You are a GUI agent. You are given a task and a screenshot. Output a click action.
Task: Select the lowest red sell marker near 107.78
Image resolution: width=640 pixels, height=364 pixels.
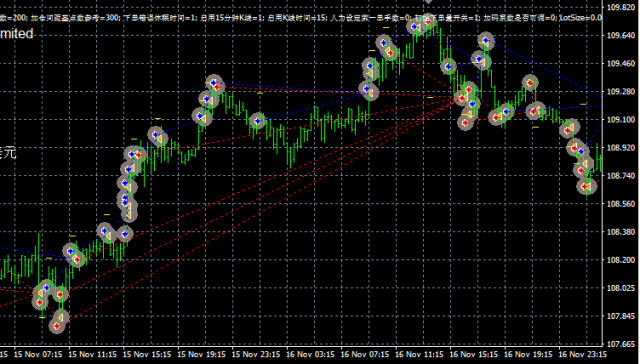pos(57,326)
